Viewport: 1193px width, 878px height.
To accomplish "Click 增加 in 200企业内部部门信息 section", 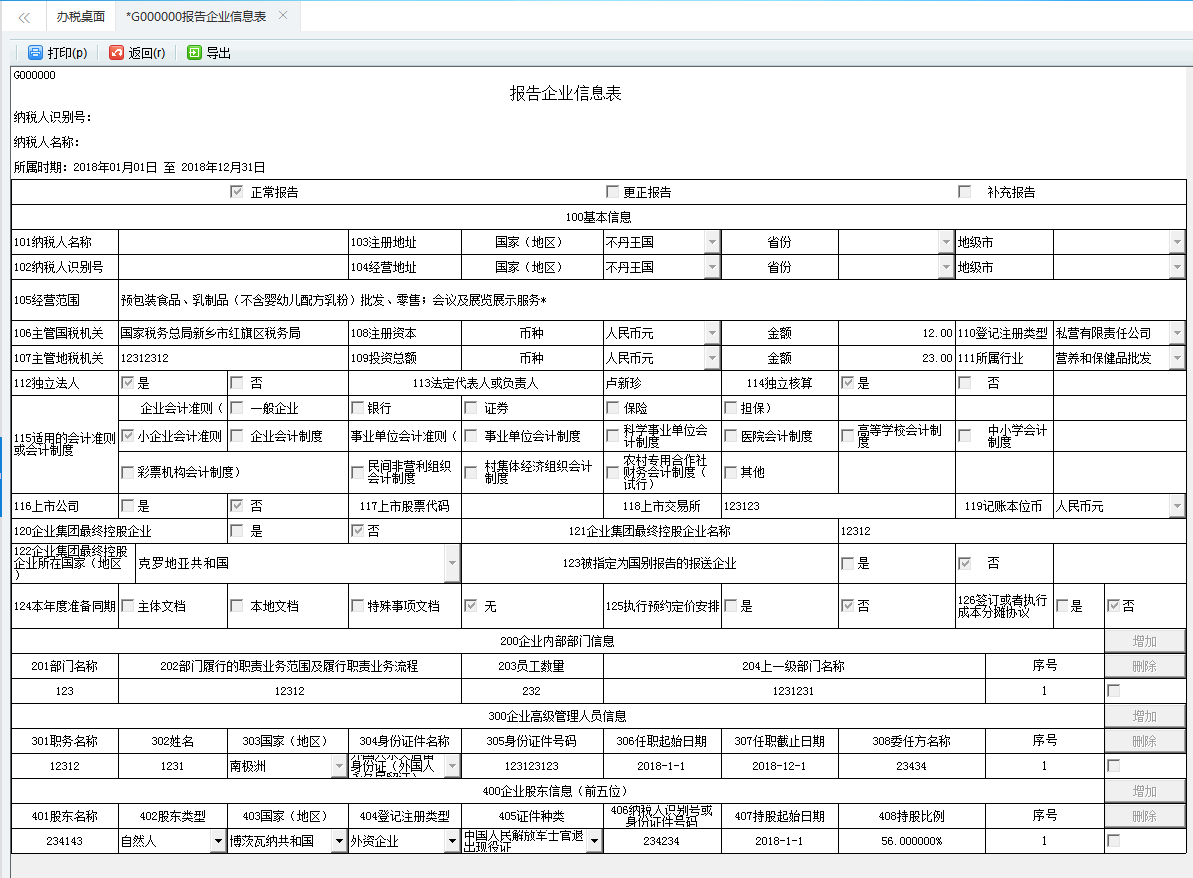I will [1144, 641].
